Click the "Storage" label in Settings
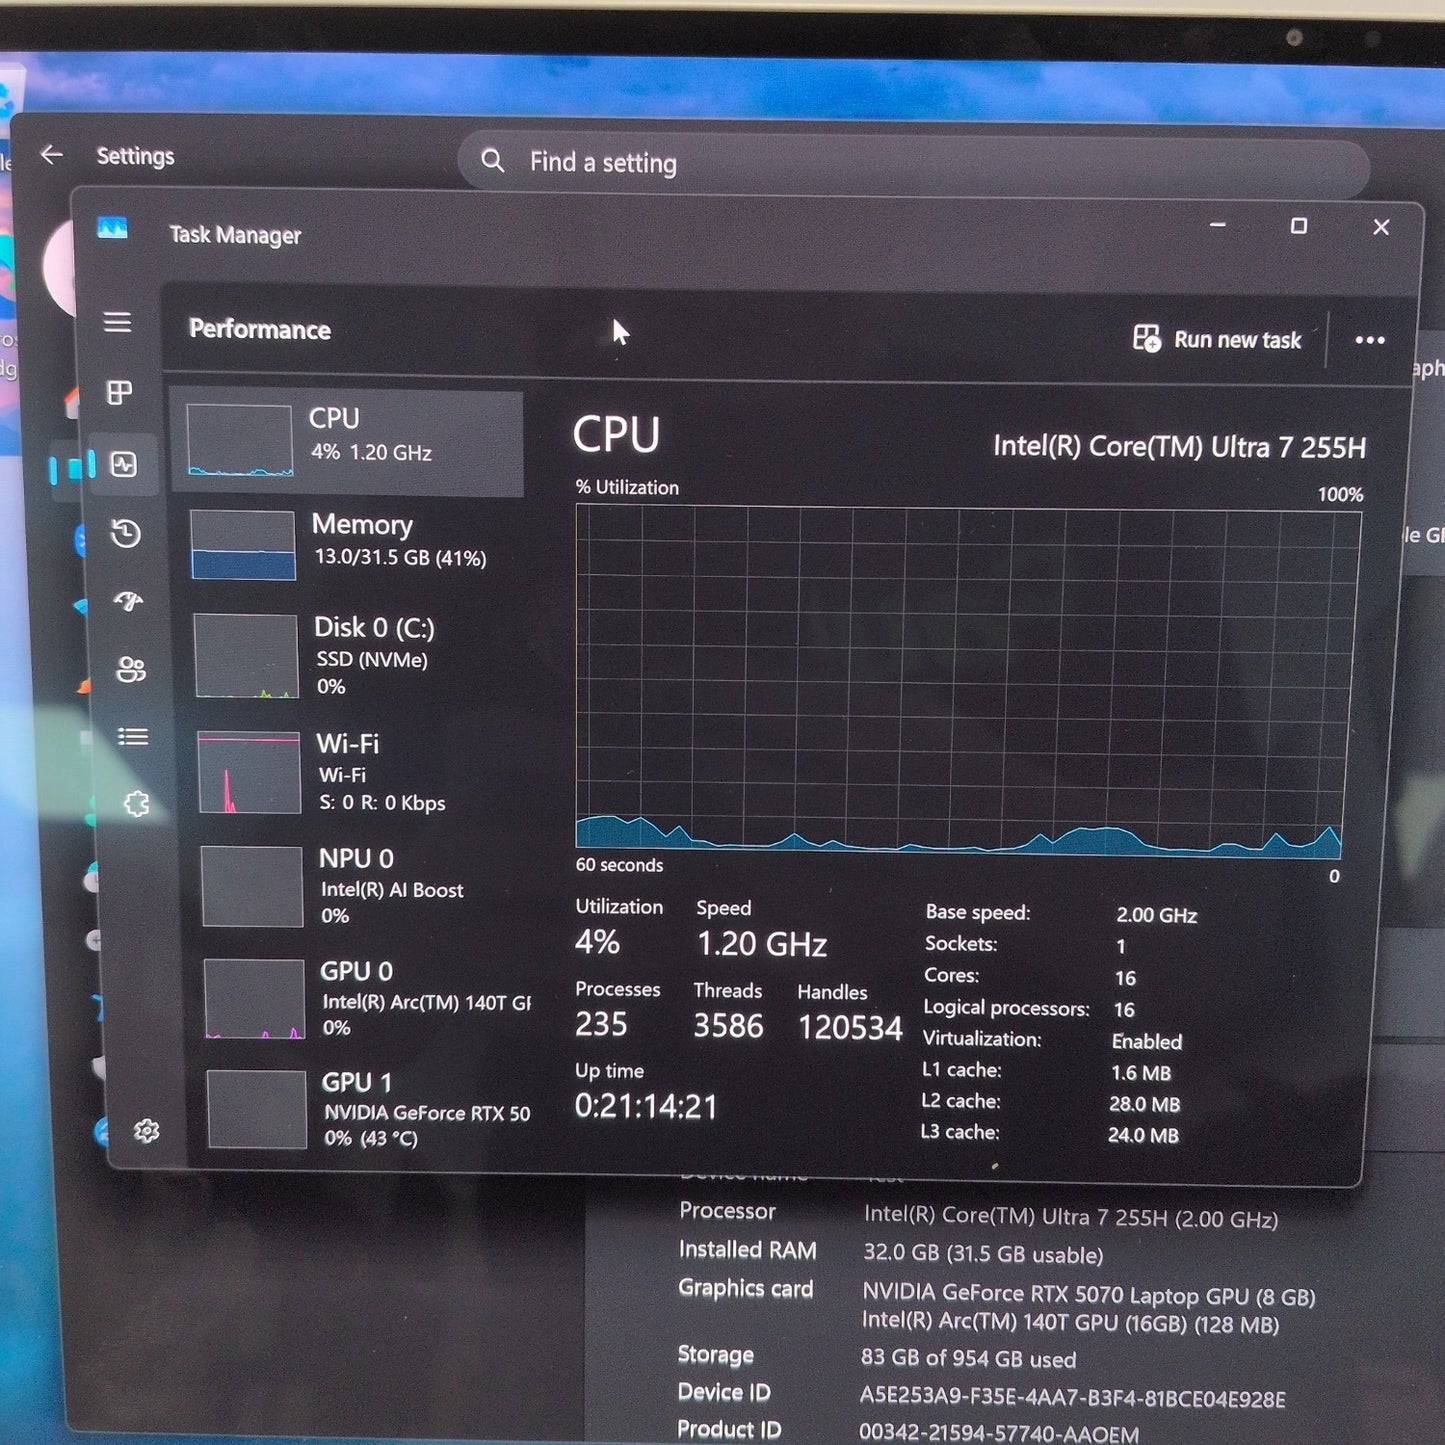The height and width of the screenshot is (1445, 1445). coord(715,1354)
